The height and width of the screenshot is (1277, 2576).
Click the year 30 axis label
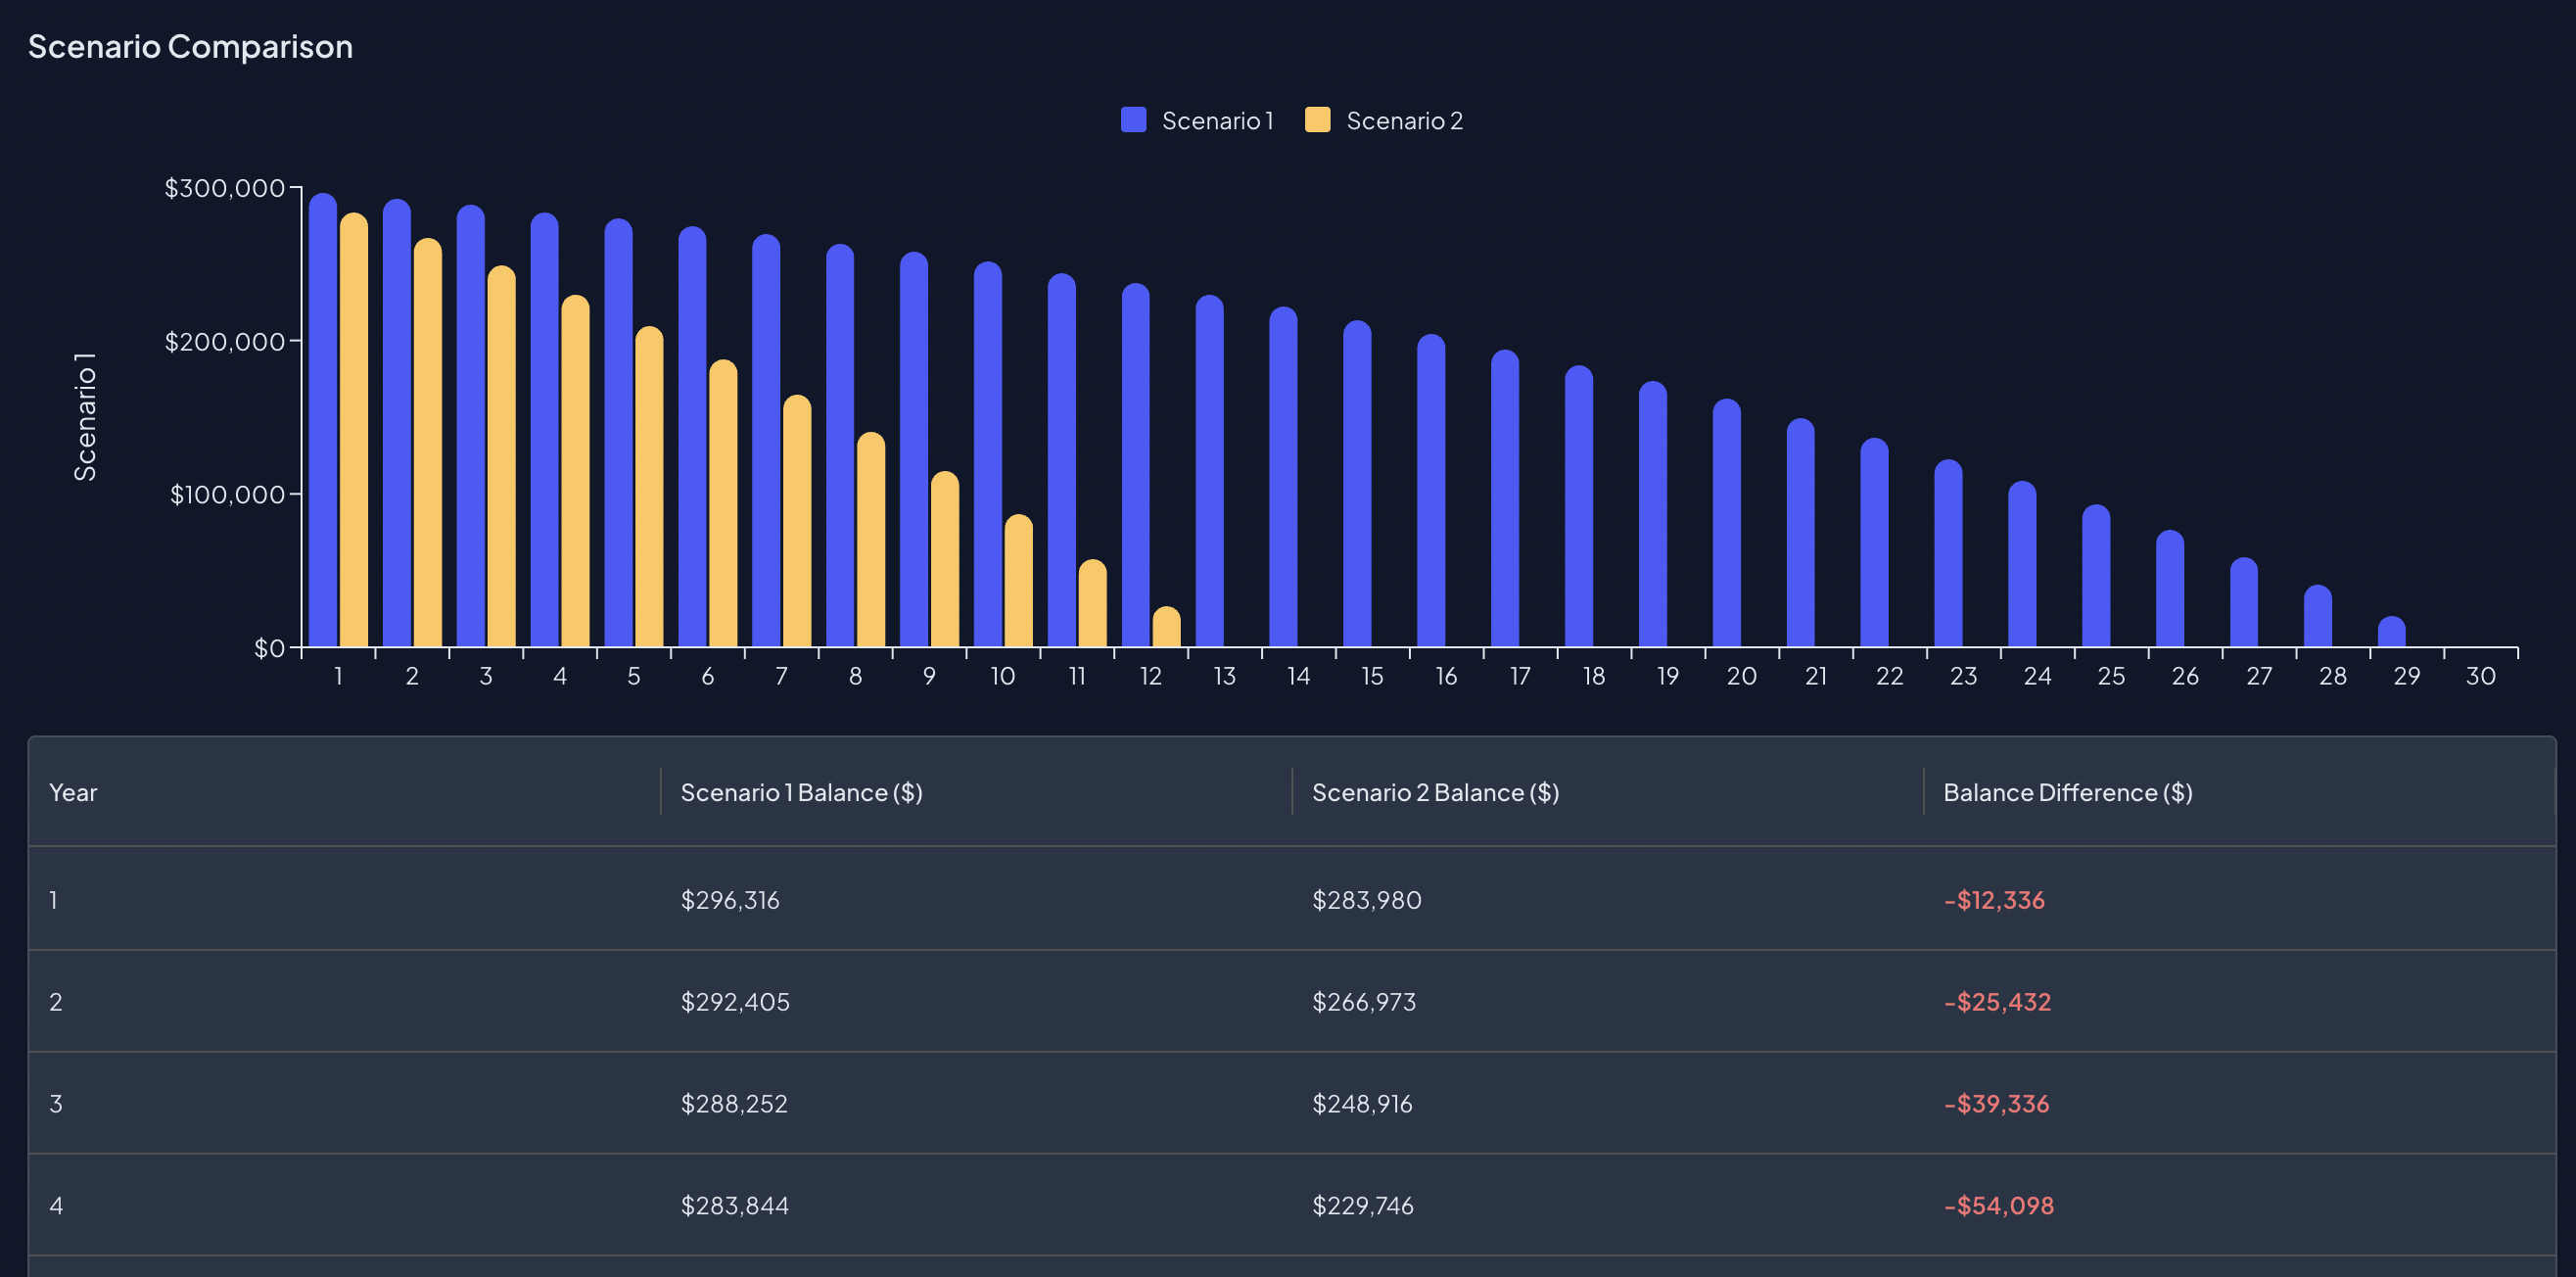tap(2480, 676)
